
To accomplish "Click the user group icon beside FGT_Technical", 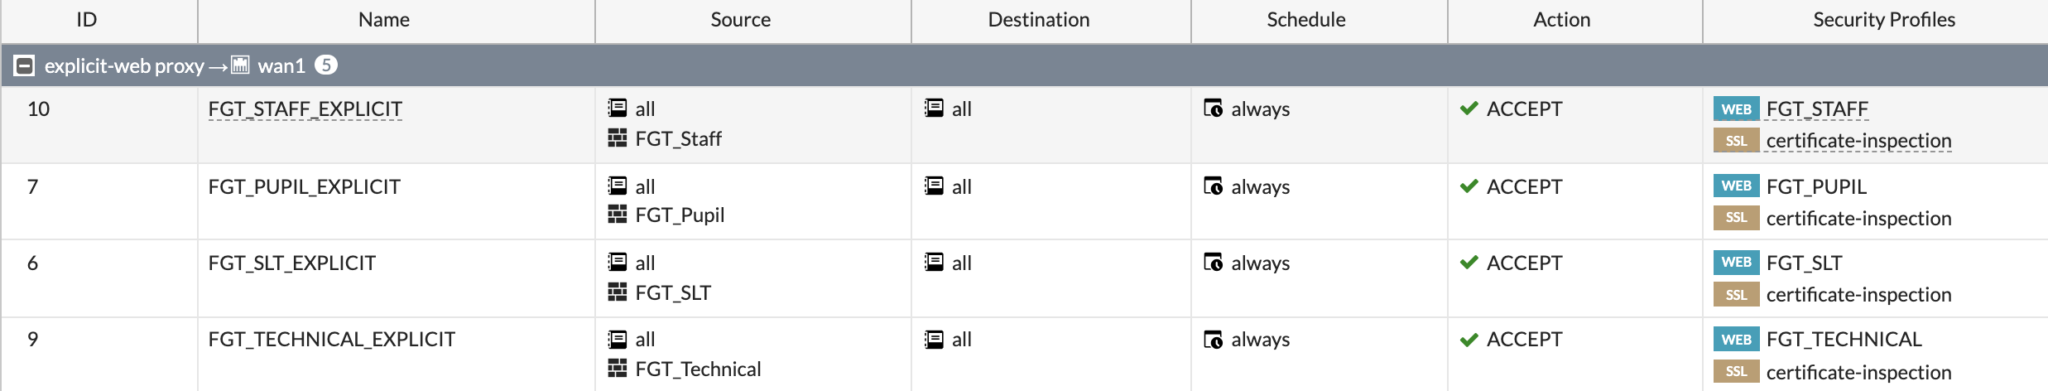I will click(618, 369).
